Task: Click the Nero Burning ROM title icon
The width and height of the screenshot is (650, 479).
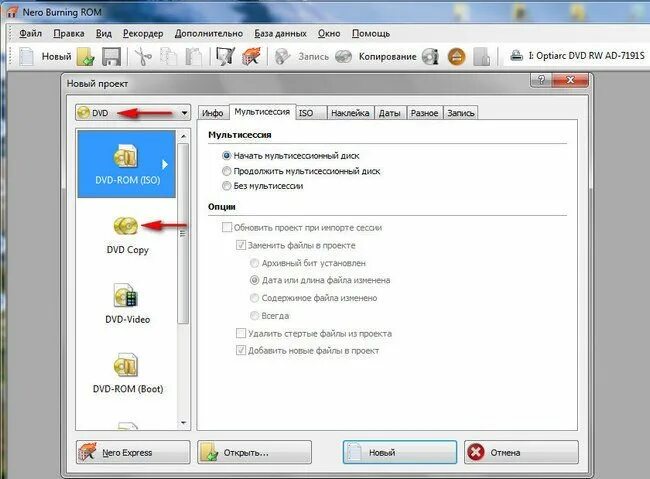Action: (12, 12)
